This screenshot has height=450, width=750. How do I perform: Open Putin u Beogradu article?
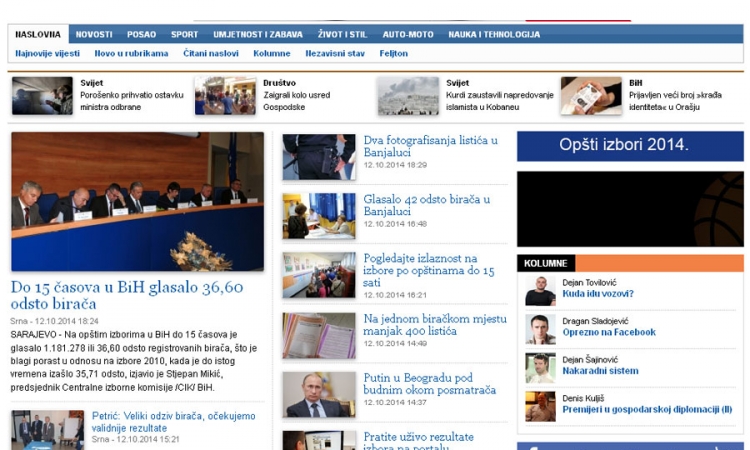click(429, 384)
